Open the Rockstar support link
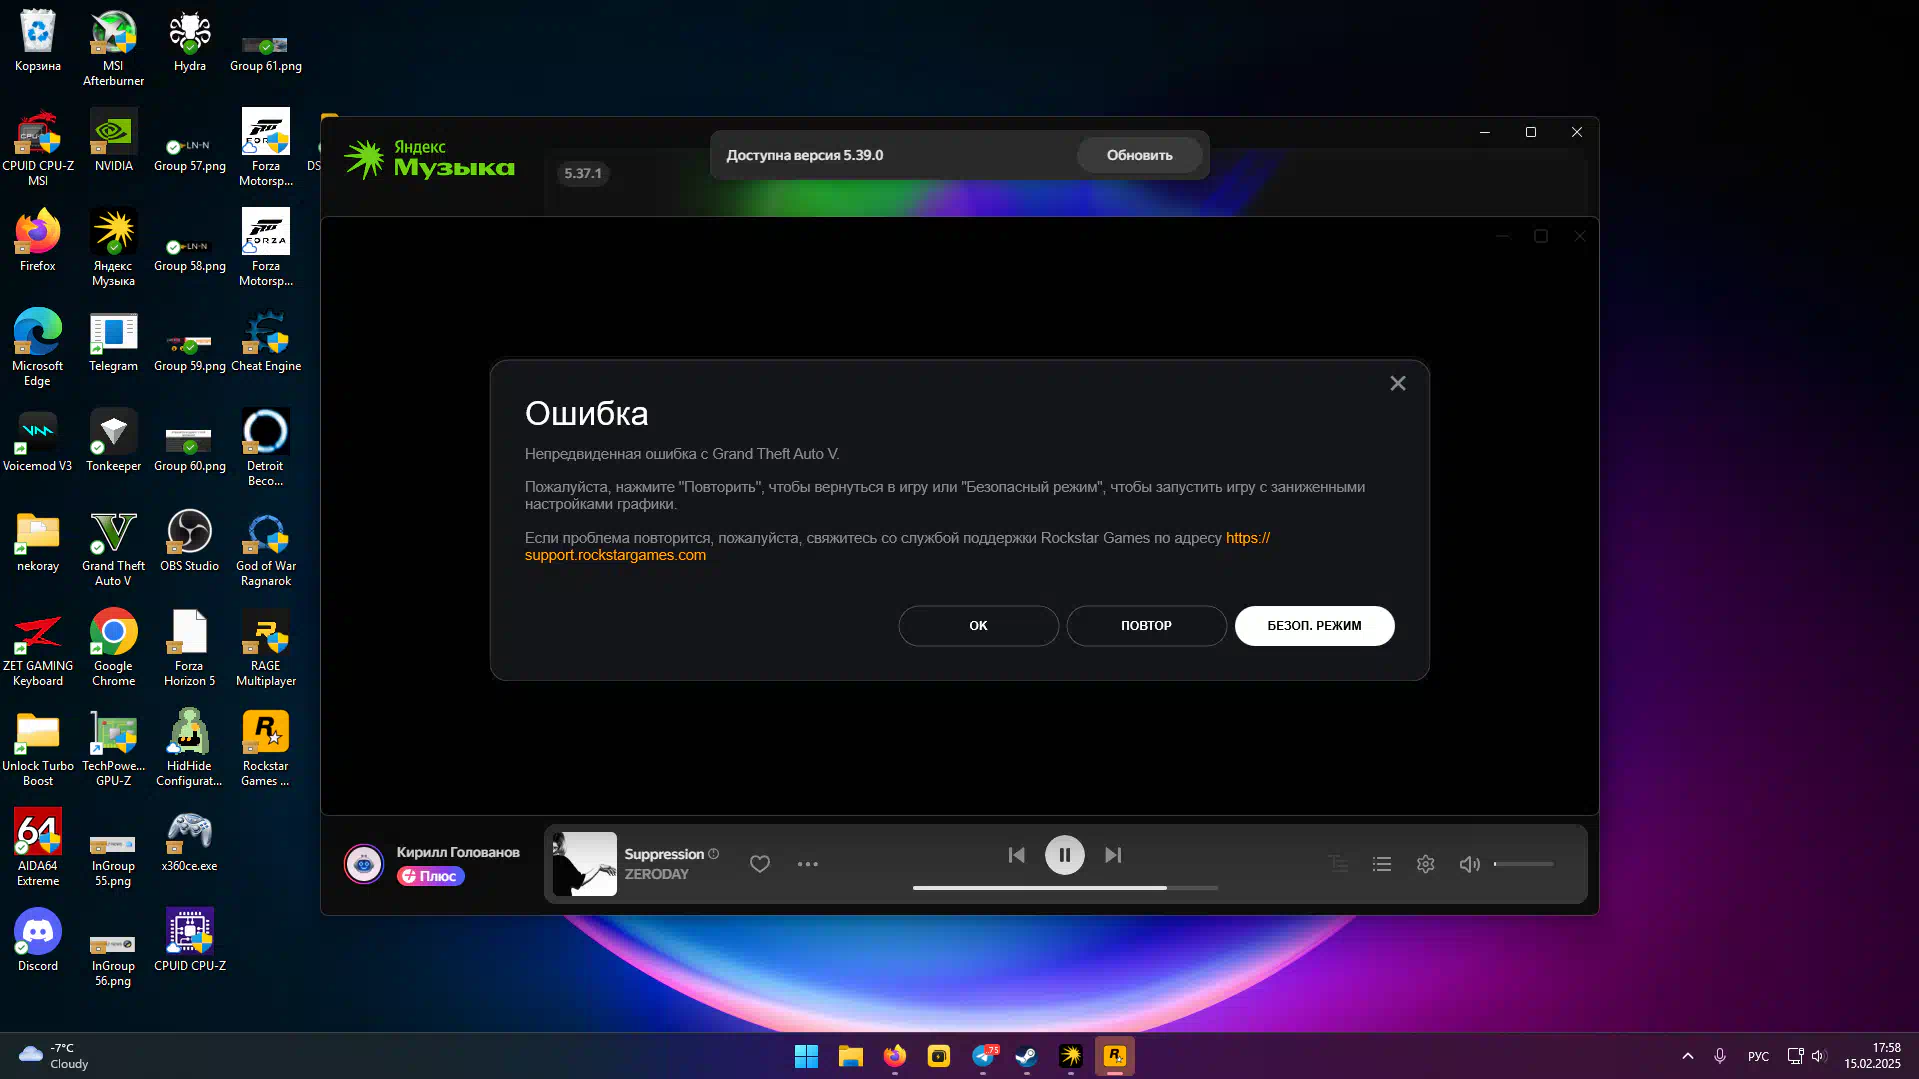 [x=615, y=555]
